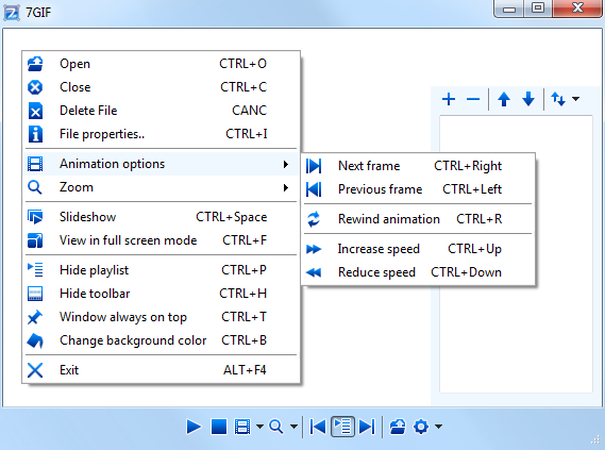This screenshot has width=605, height=450.
Task: Choose Increase speed in submenu
Action: pos(418,249)
